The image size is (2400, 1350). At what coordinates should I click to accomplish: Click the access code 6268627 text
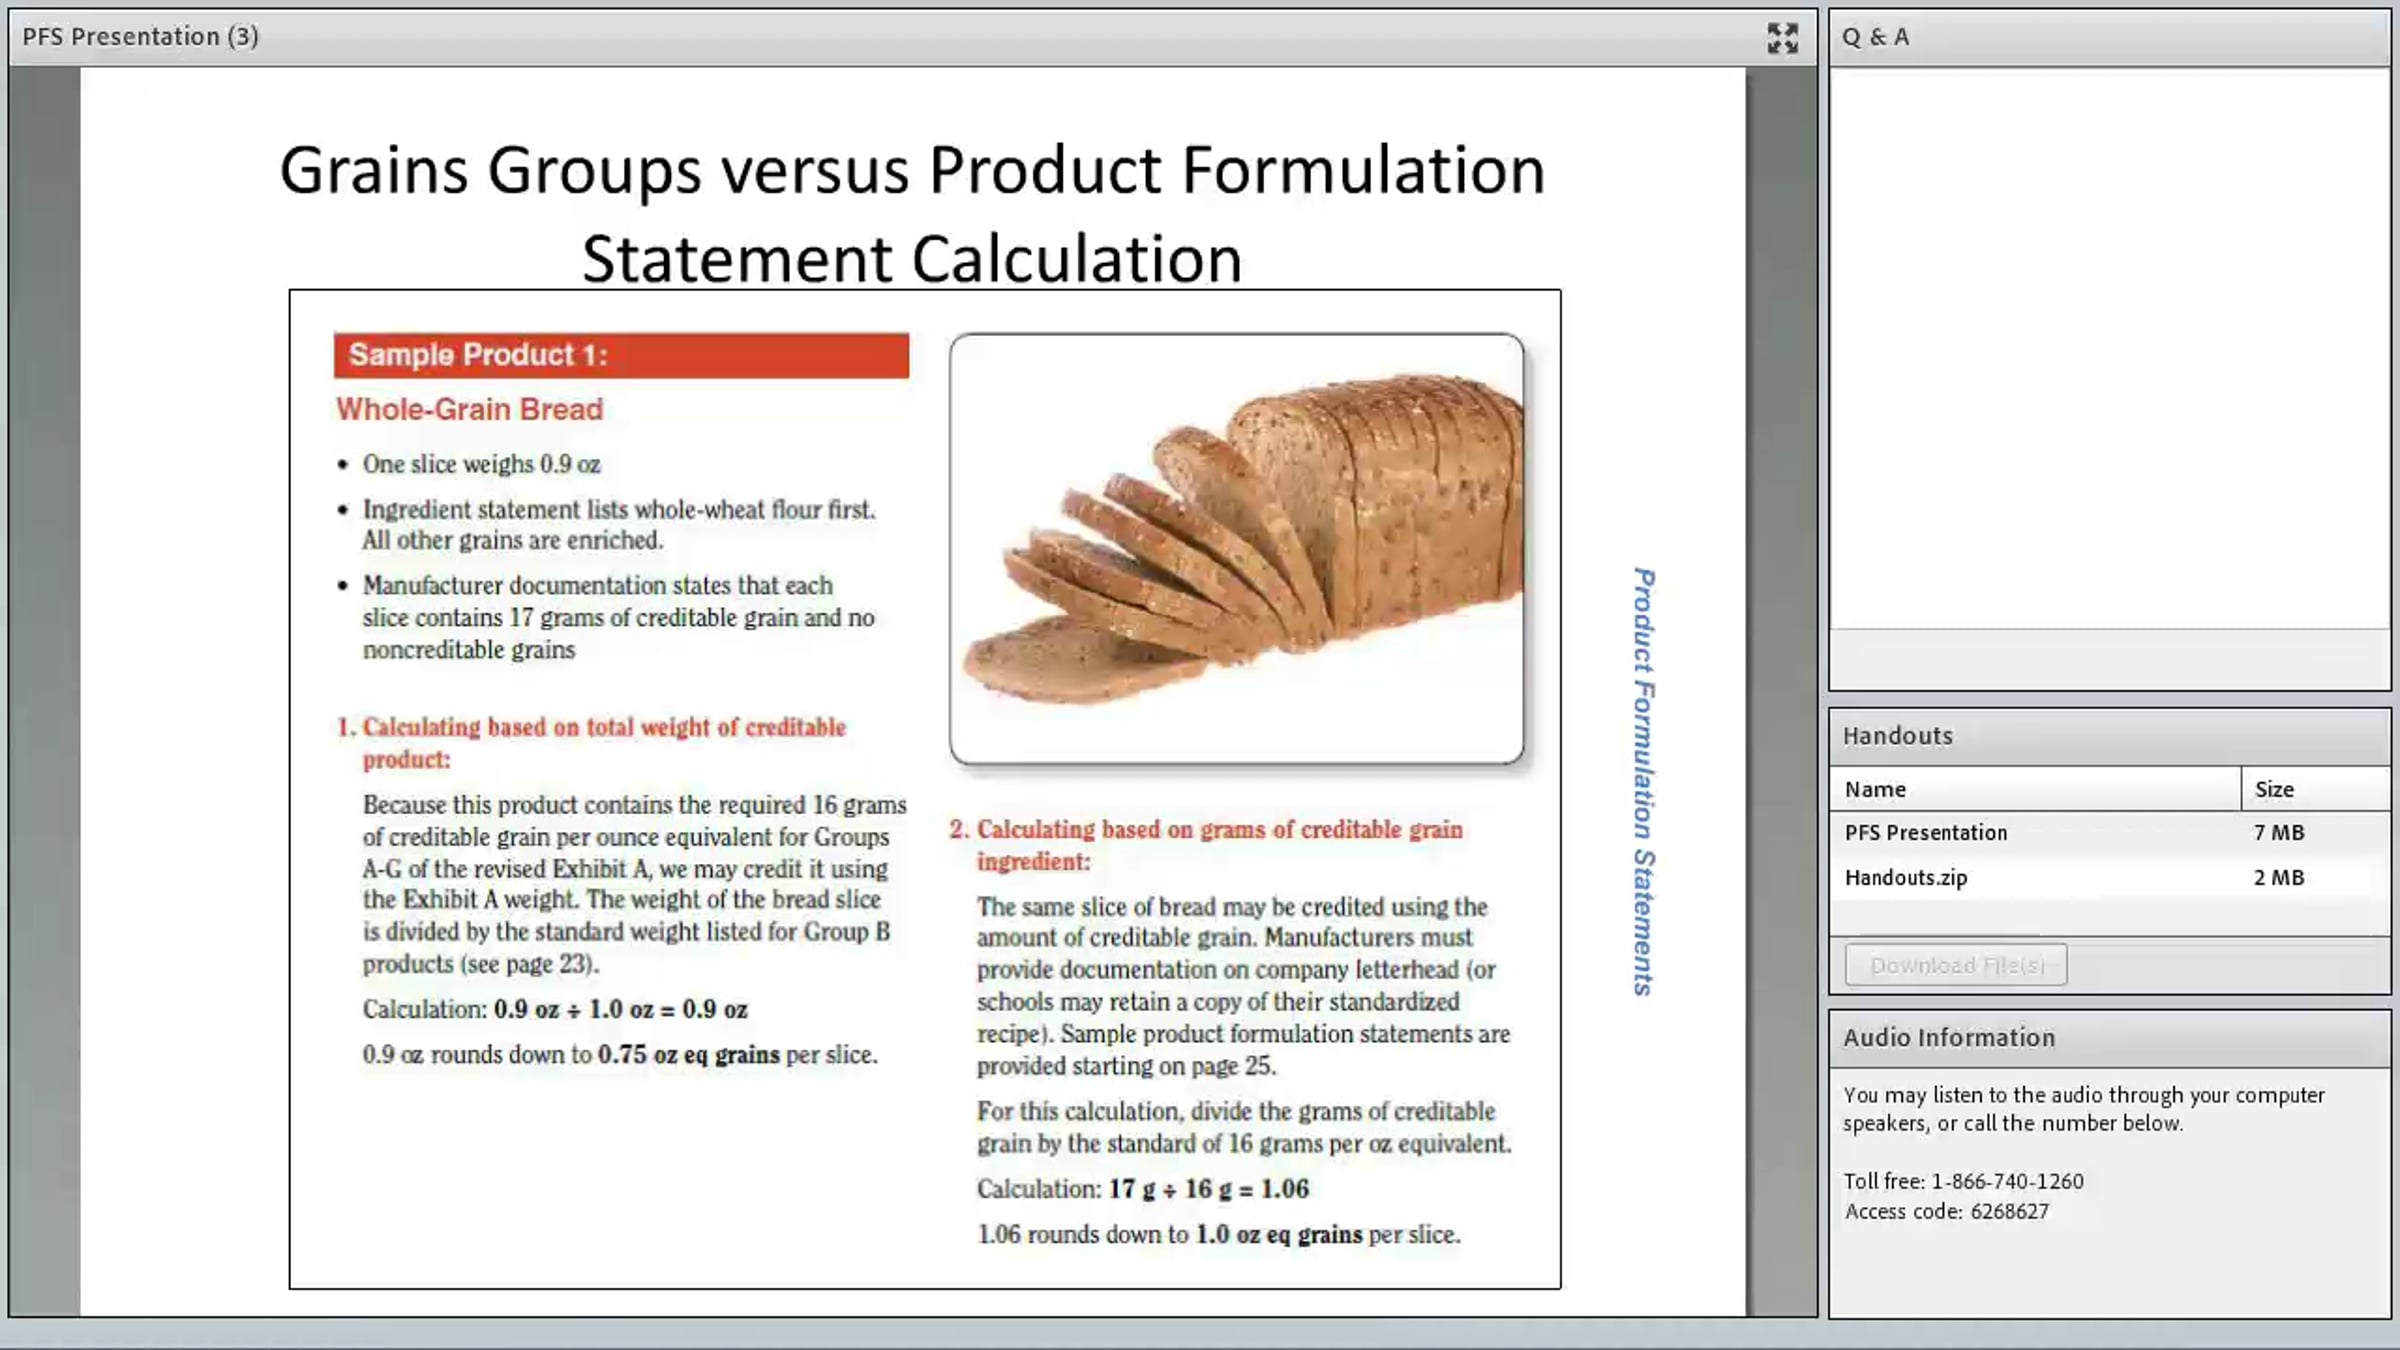(x=2008, y=1211)
